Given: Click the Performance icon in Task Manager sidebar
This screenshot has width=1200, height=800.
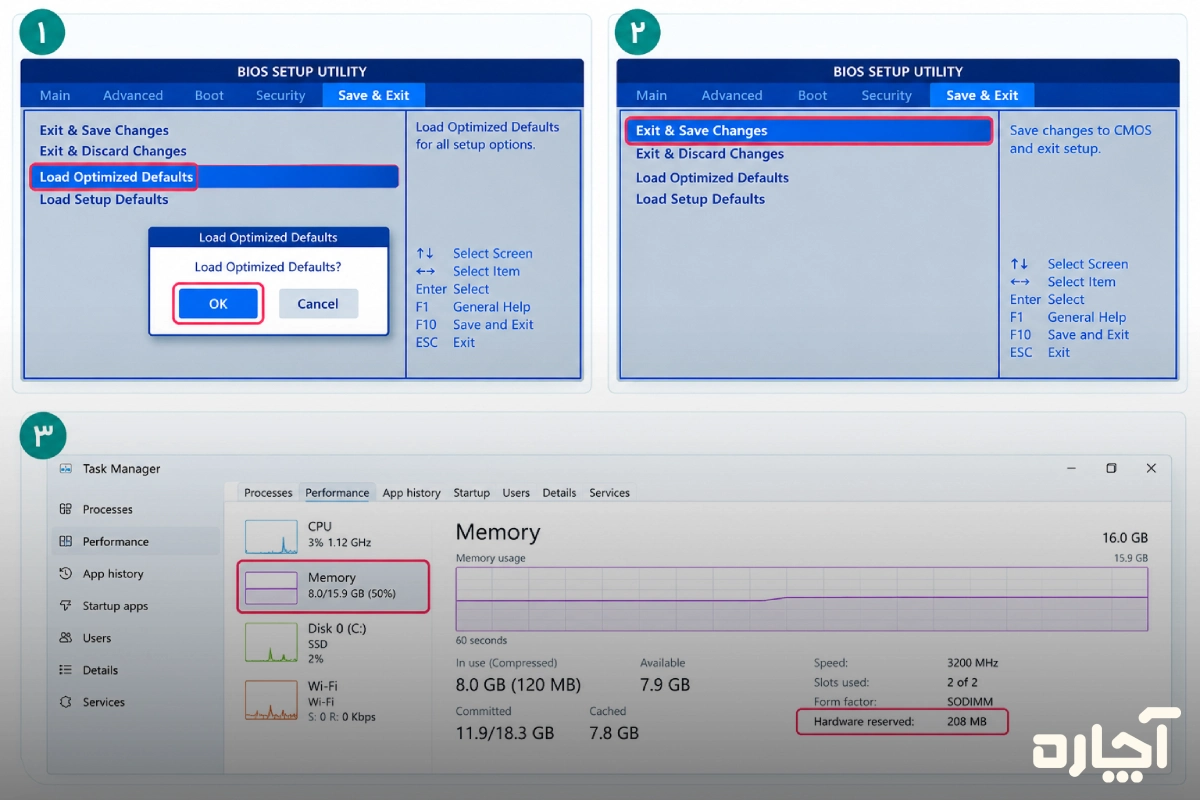Looking at the screenshot, I should click(x=66, y=541).
